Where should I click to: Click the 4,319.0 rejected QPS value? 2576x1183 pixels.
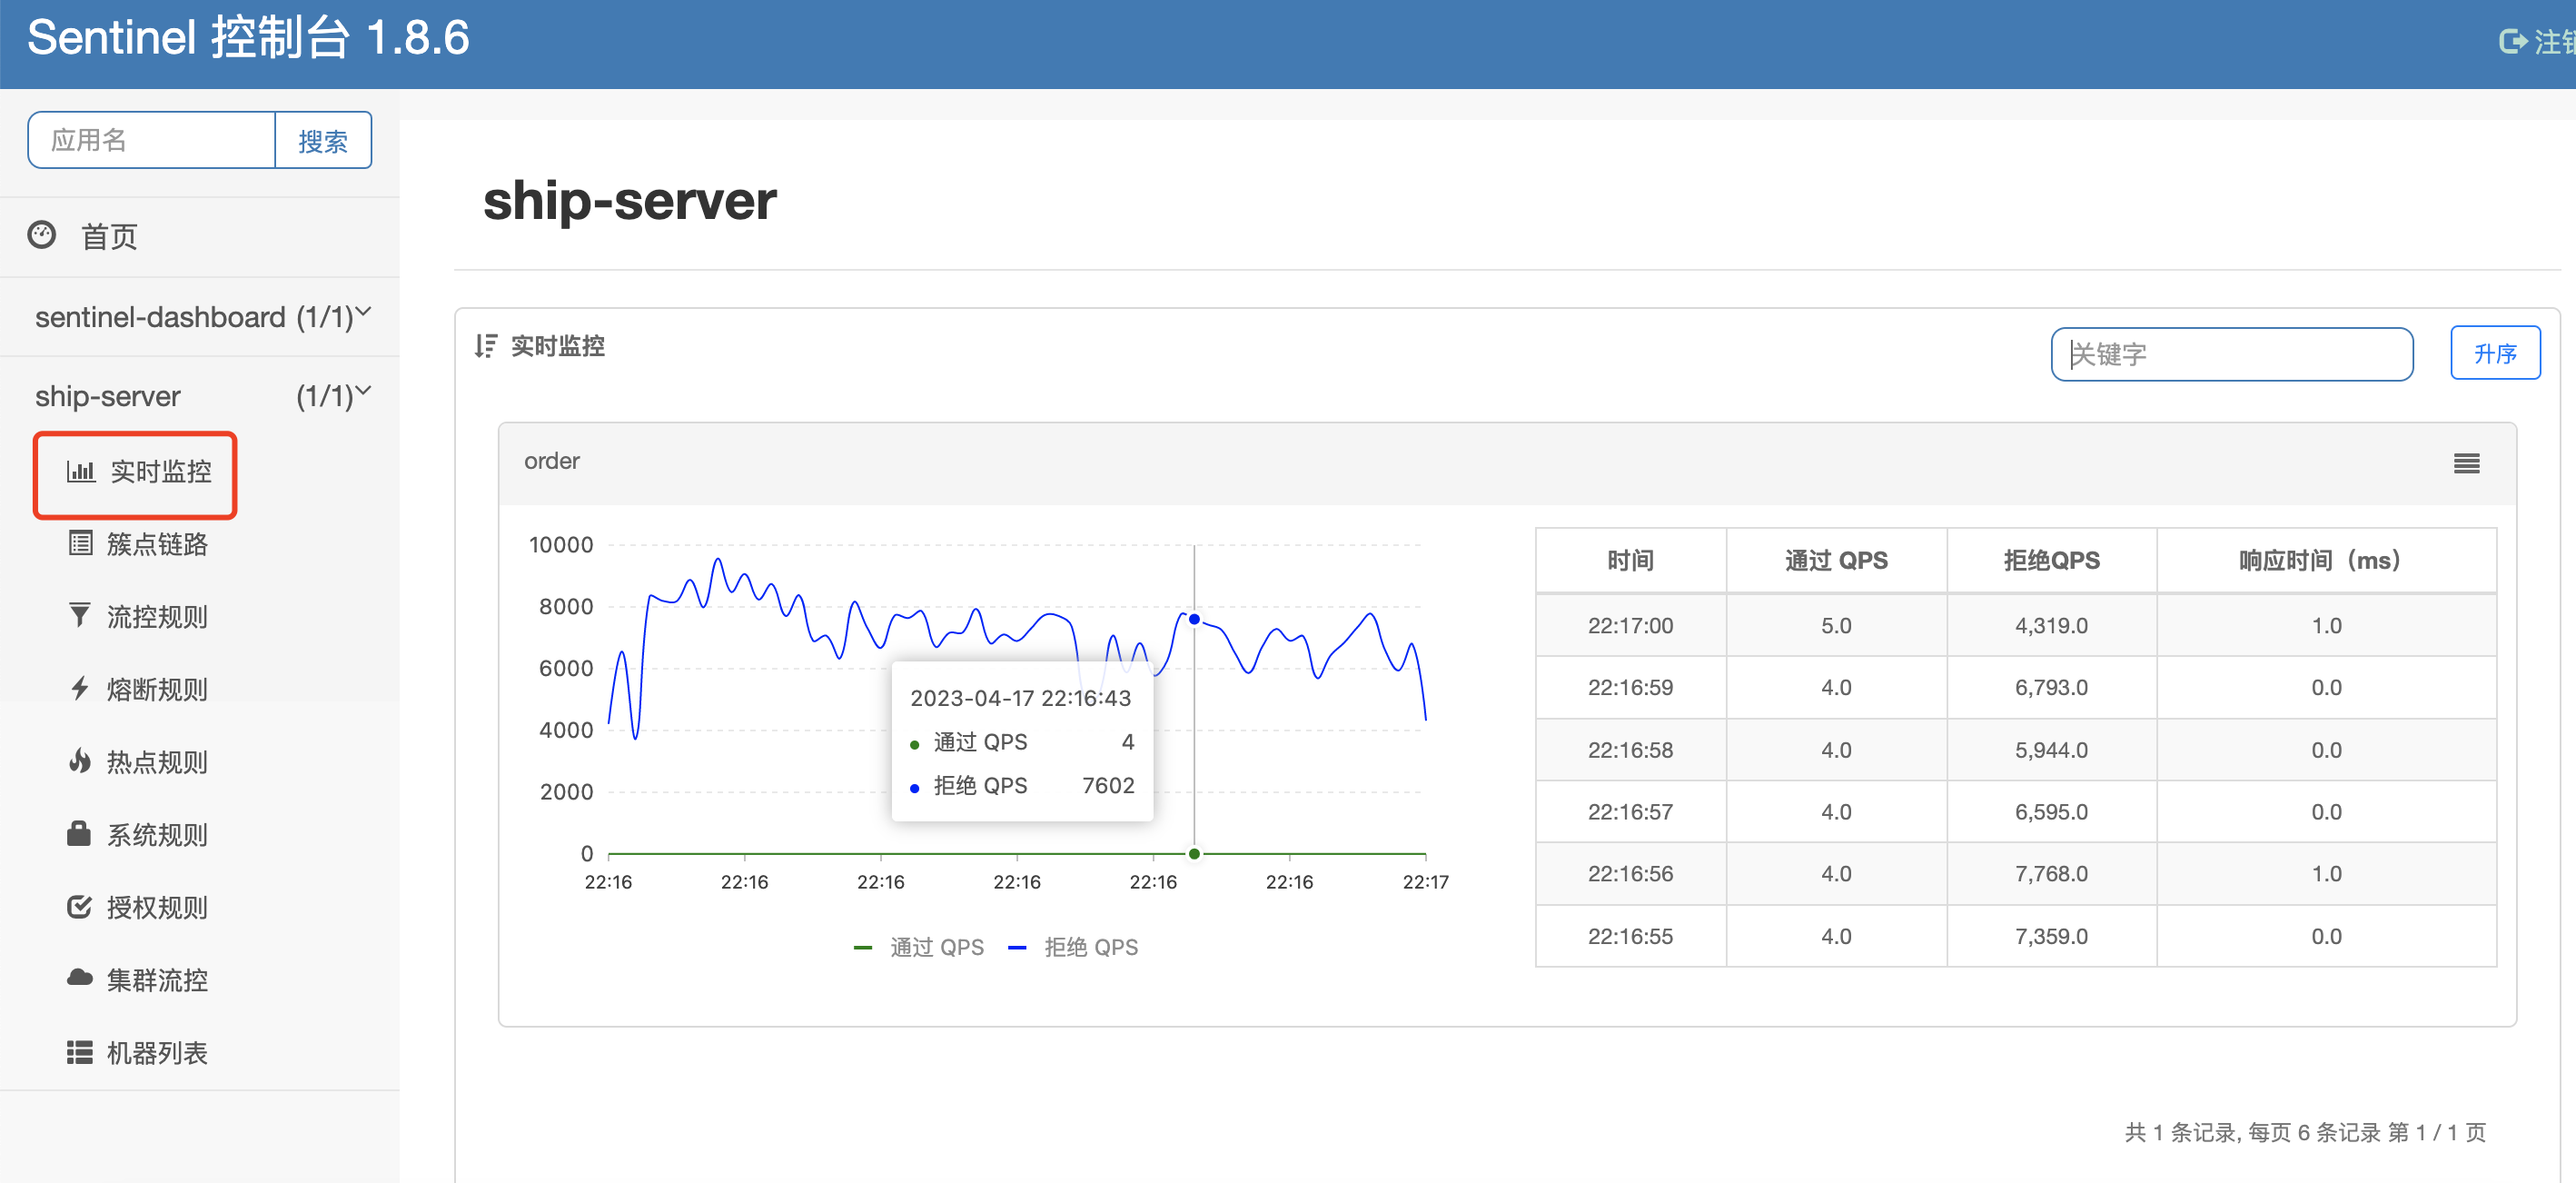pos(2051,625)
